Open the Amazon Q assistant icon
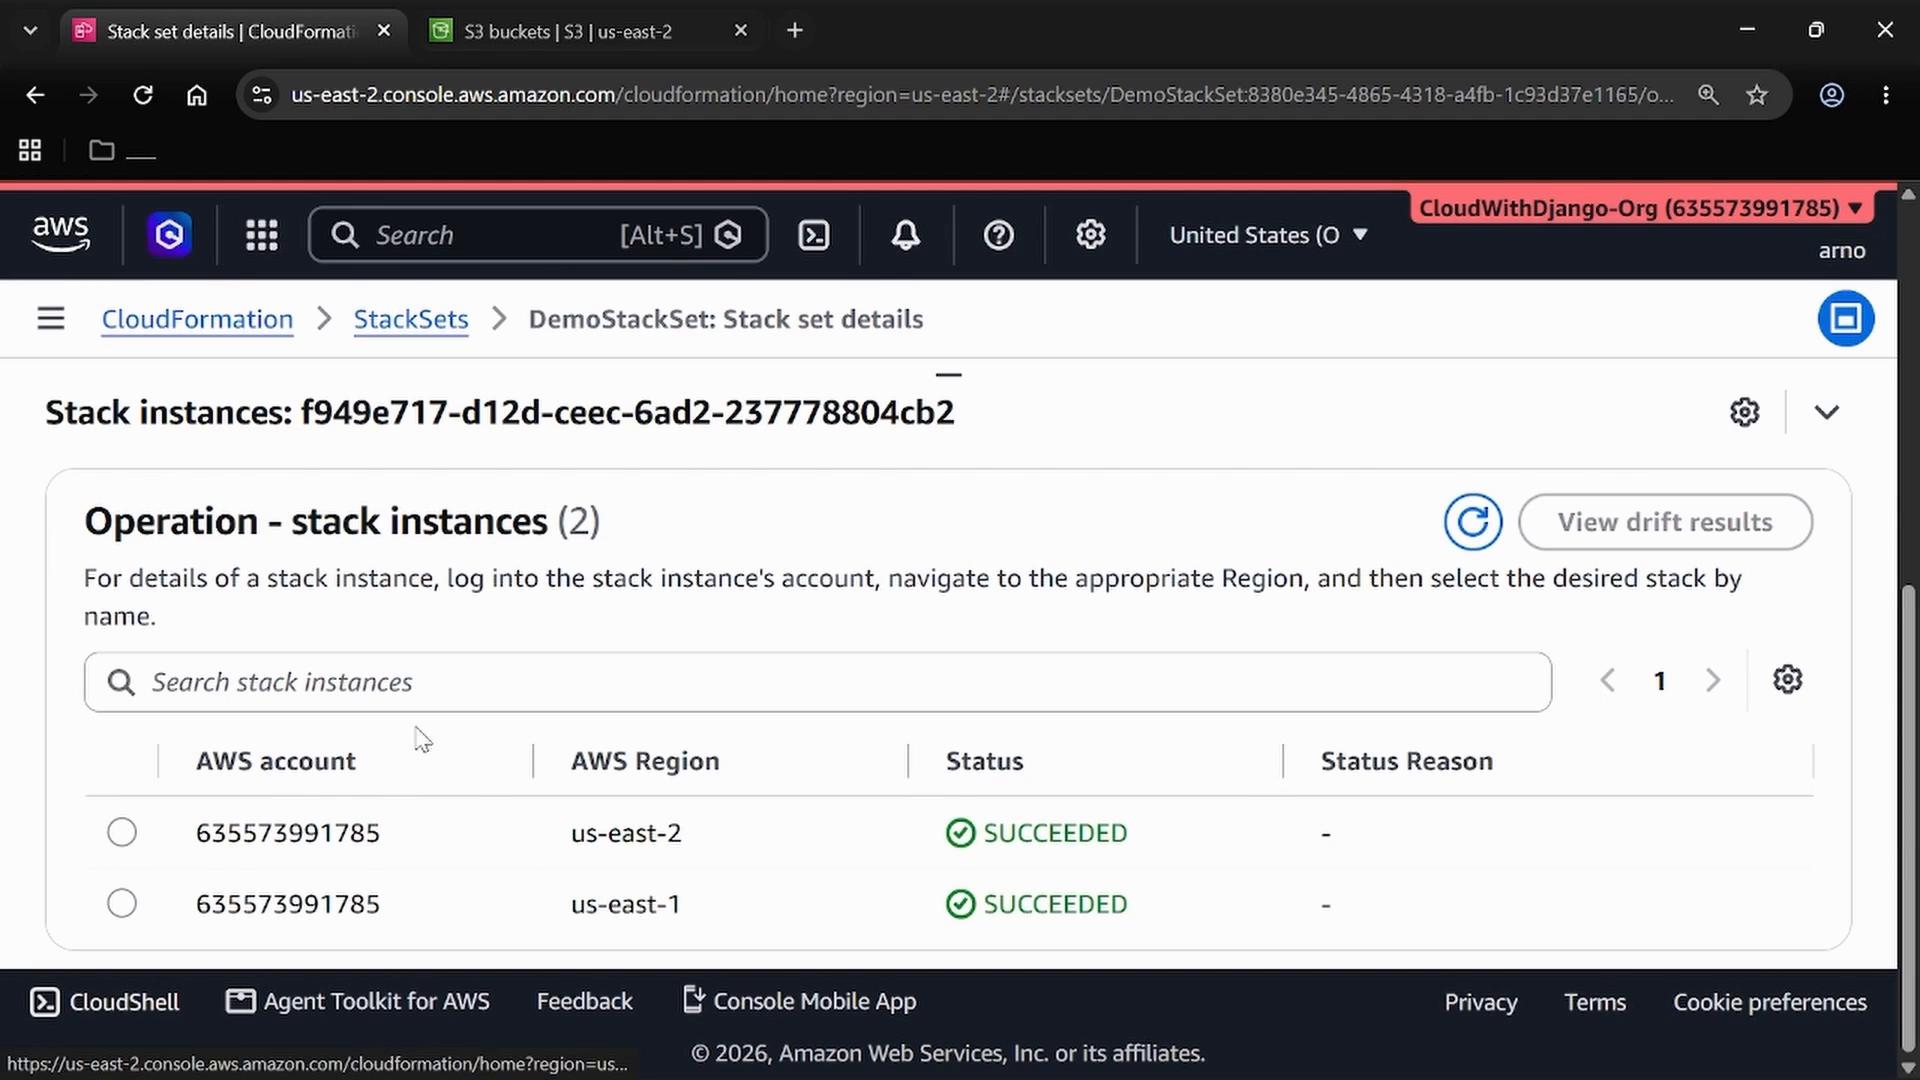1920x1080 pixels. [x=169, y=235]
